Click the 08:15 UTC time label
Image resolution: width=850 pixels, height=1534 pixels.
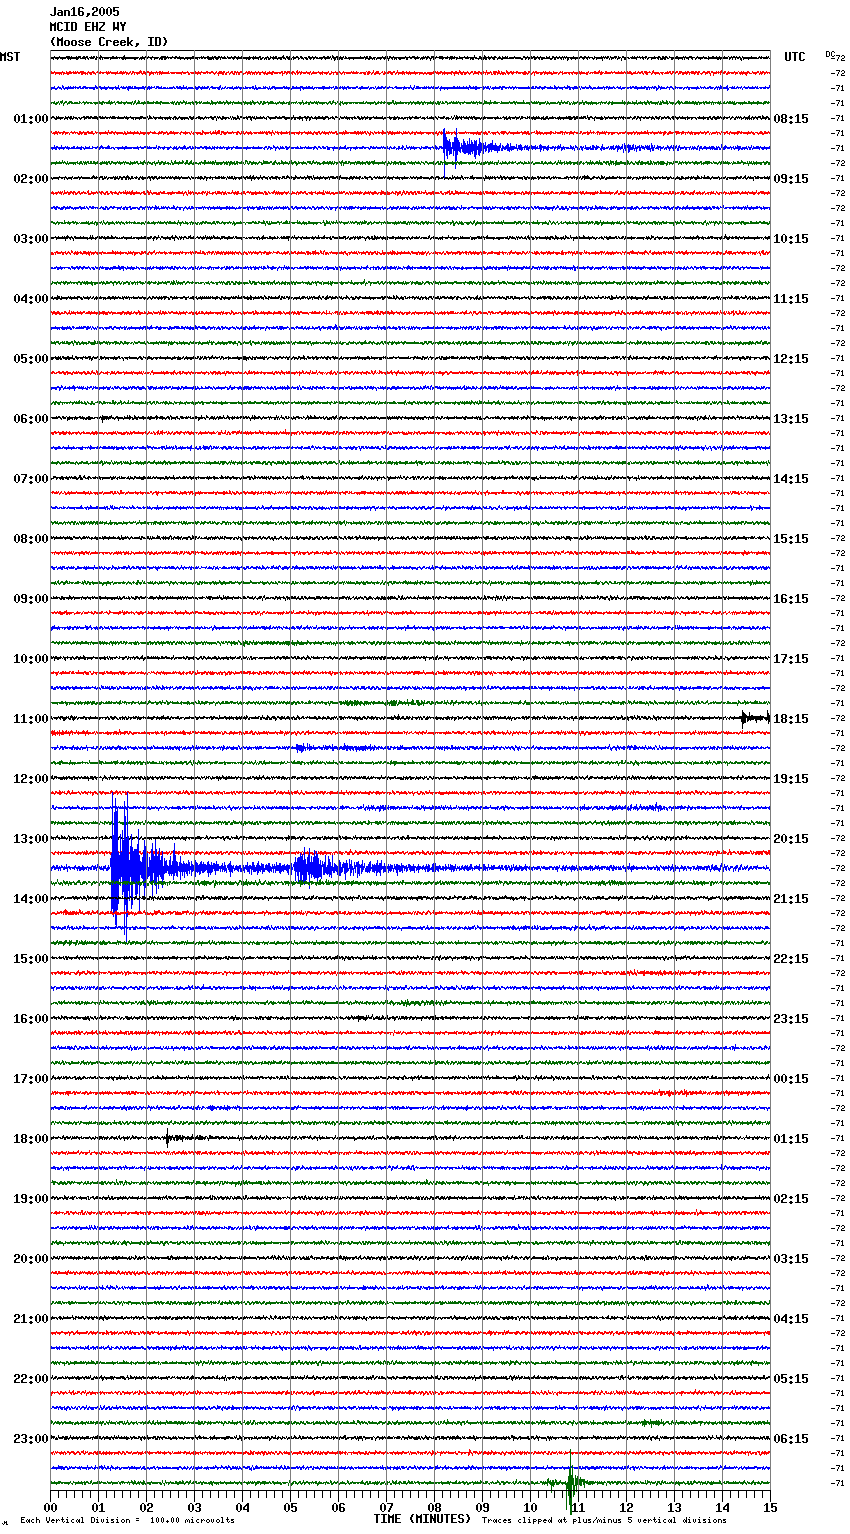pos(791,119)
